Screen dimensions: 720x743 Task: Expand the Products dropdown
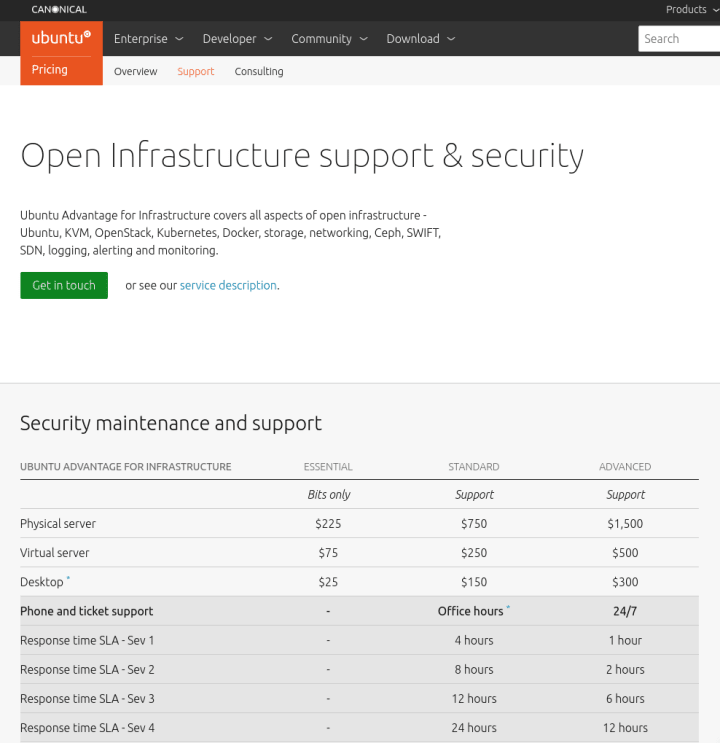[x=692, y=9]
